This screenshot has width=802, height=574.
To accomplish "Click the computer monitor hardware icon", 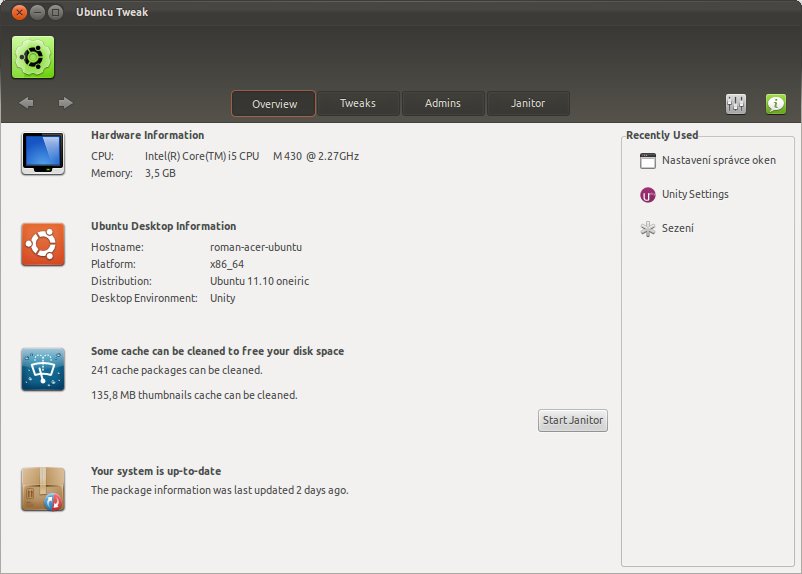I will [43, 153].
